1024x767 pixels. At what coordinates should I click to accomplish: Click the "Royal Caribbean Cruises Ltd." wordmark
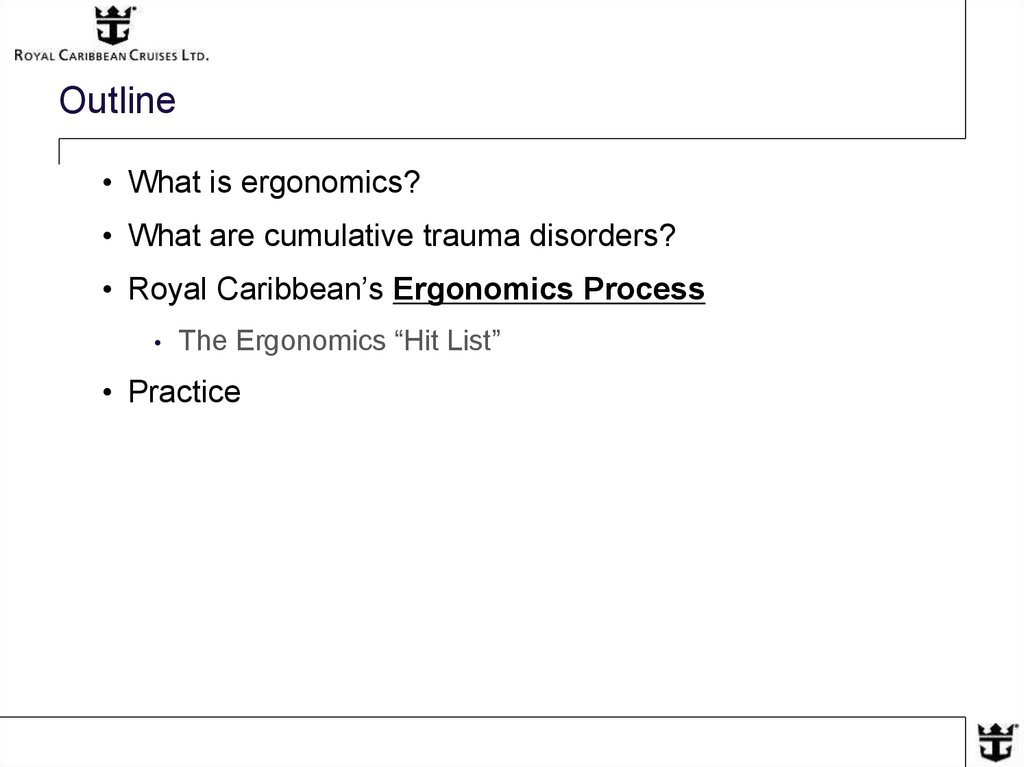click(x=111, y=57)
